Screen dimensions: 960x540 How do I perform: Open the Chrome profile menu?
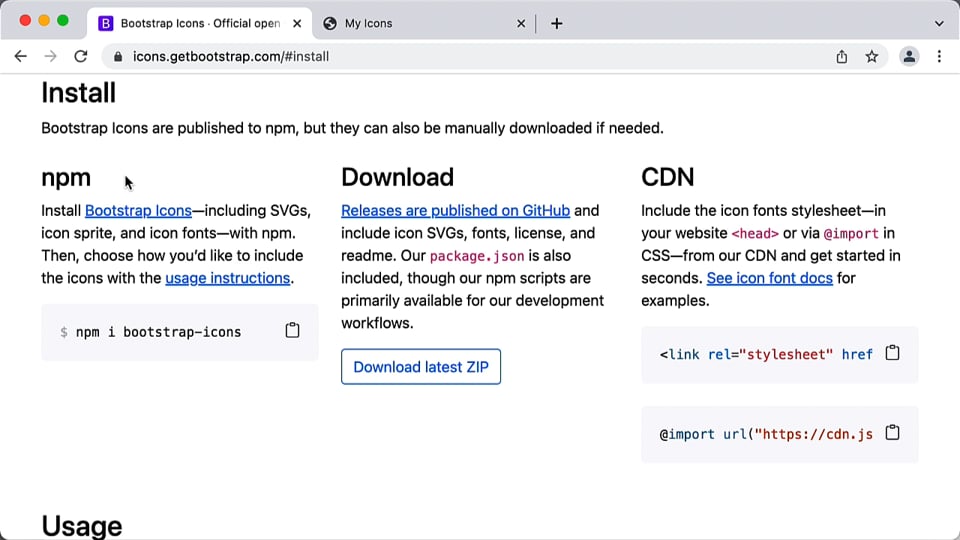[x=909, y=56]
